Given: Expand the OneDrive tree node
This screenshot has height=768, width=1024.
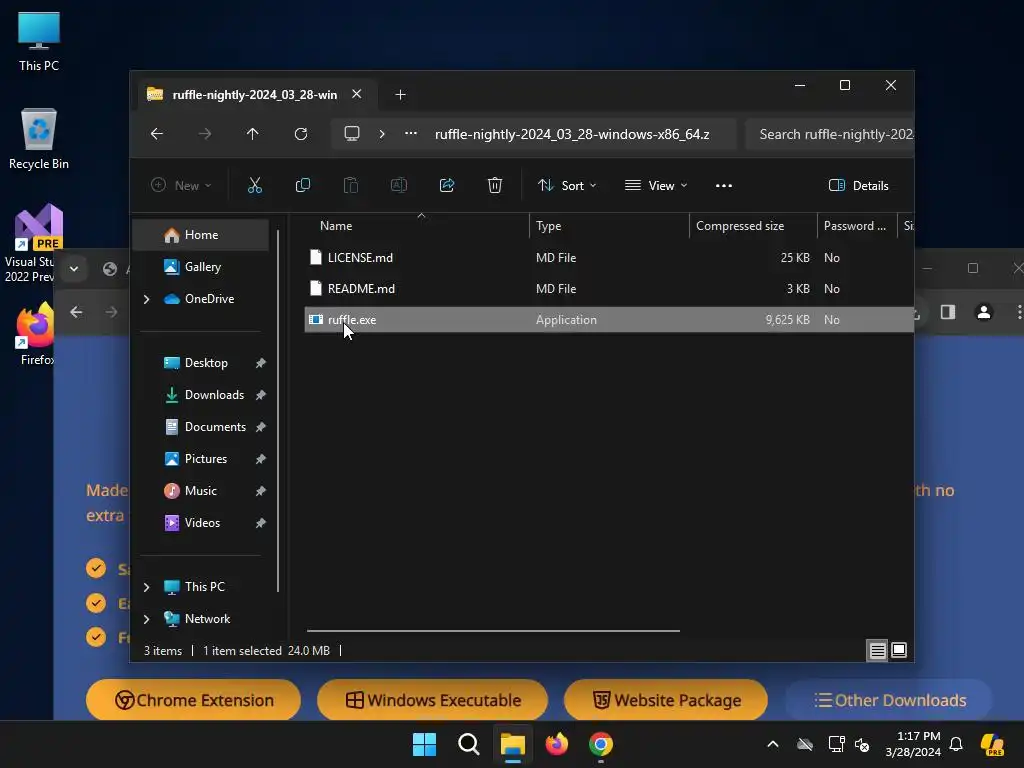Looking at the screenshot, I should tap(147, 299).
